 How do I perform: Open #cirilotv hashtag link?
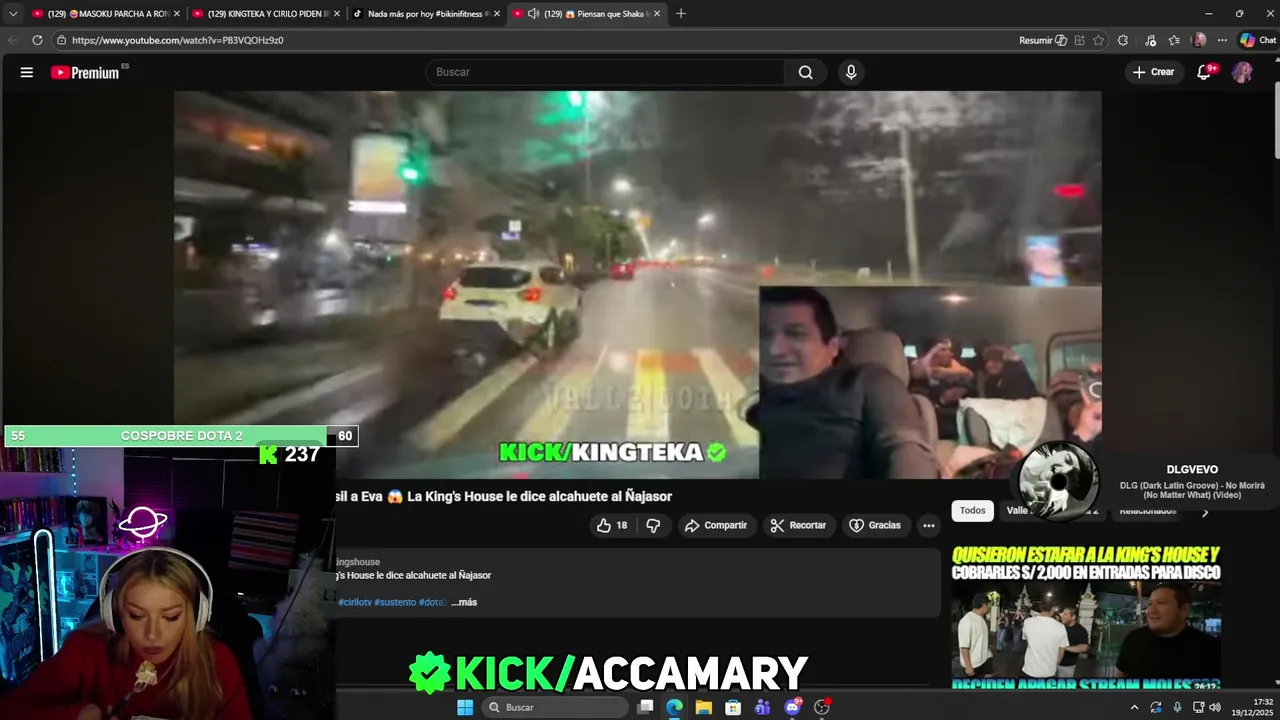(x=355, y=602)
